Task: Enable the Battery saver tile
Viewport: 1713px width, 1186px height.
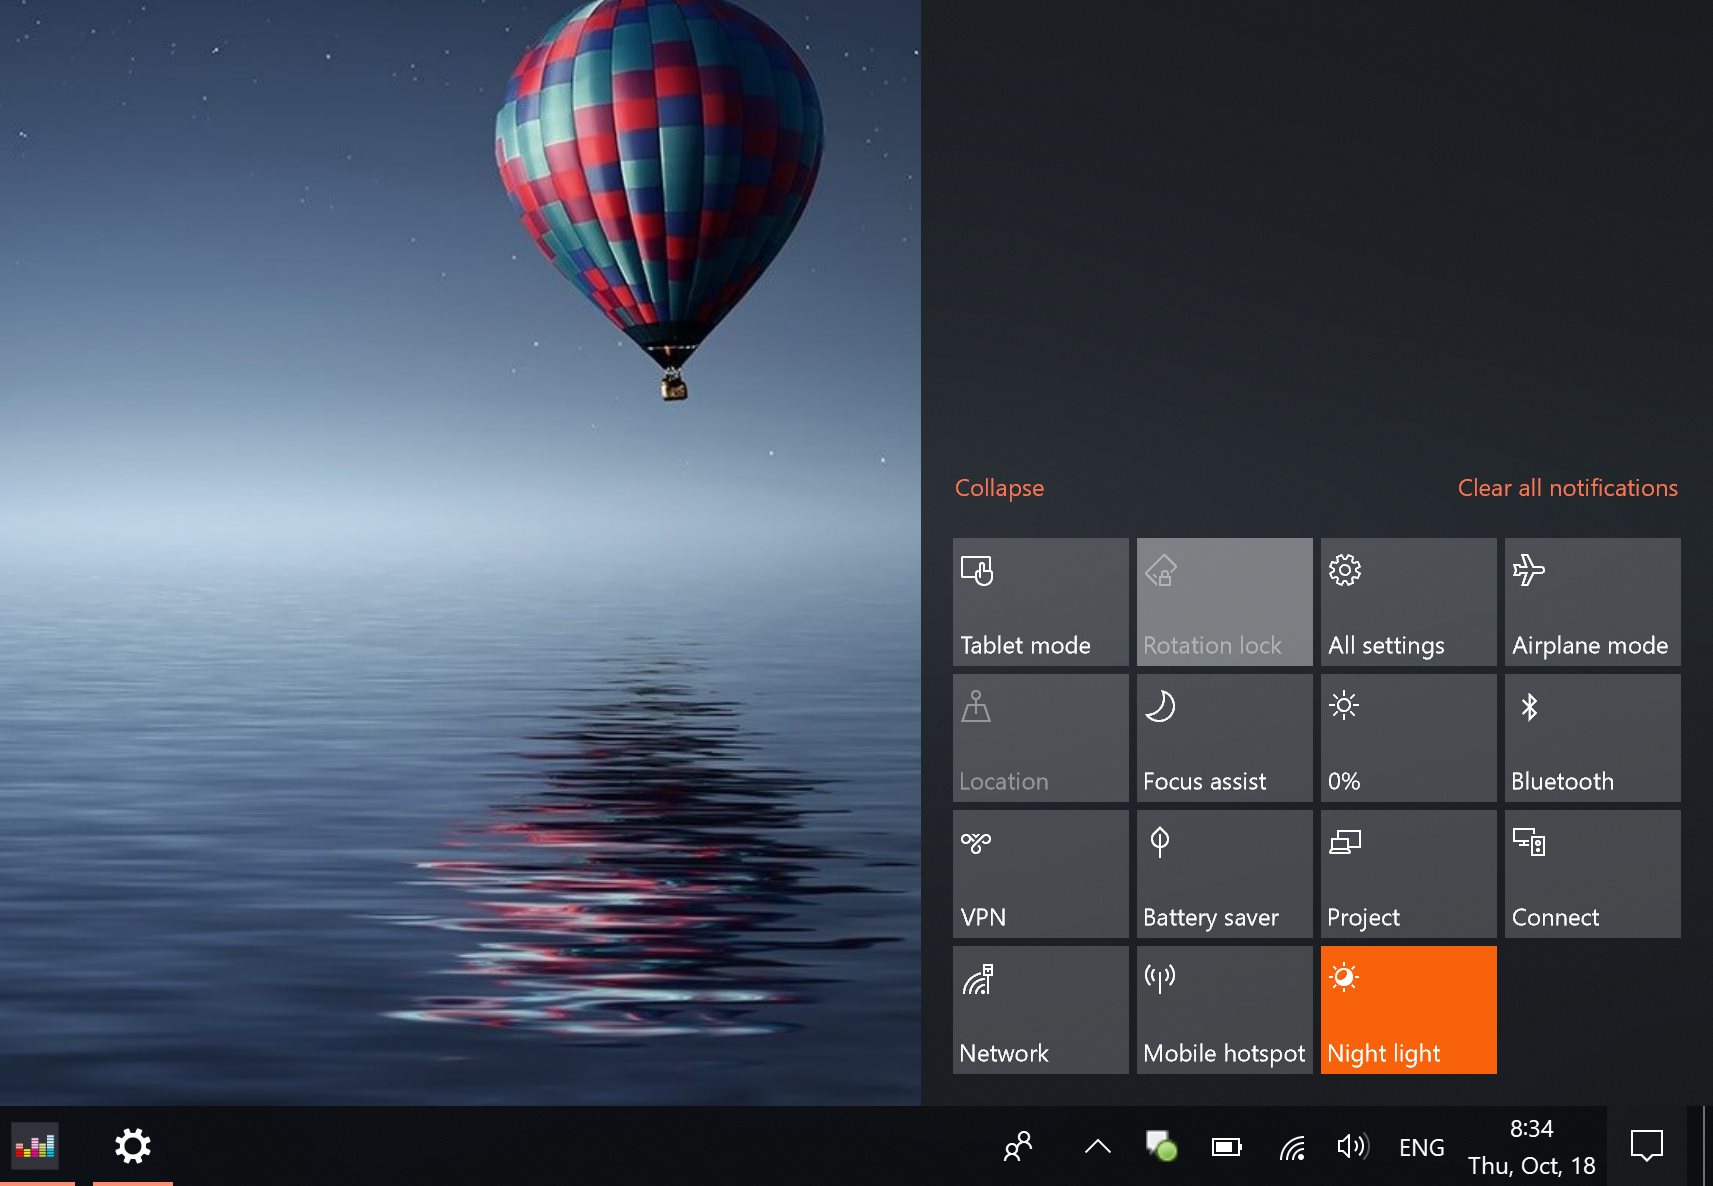Action: (x=1224, y=874)
